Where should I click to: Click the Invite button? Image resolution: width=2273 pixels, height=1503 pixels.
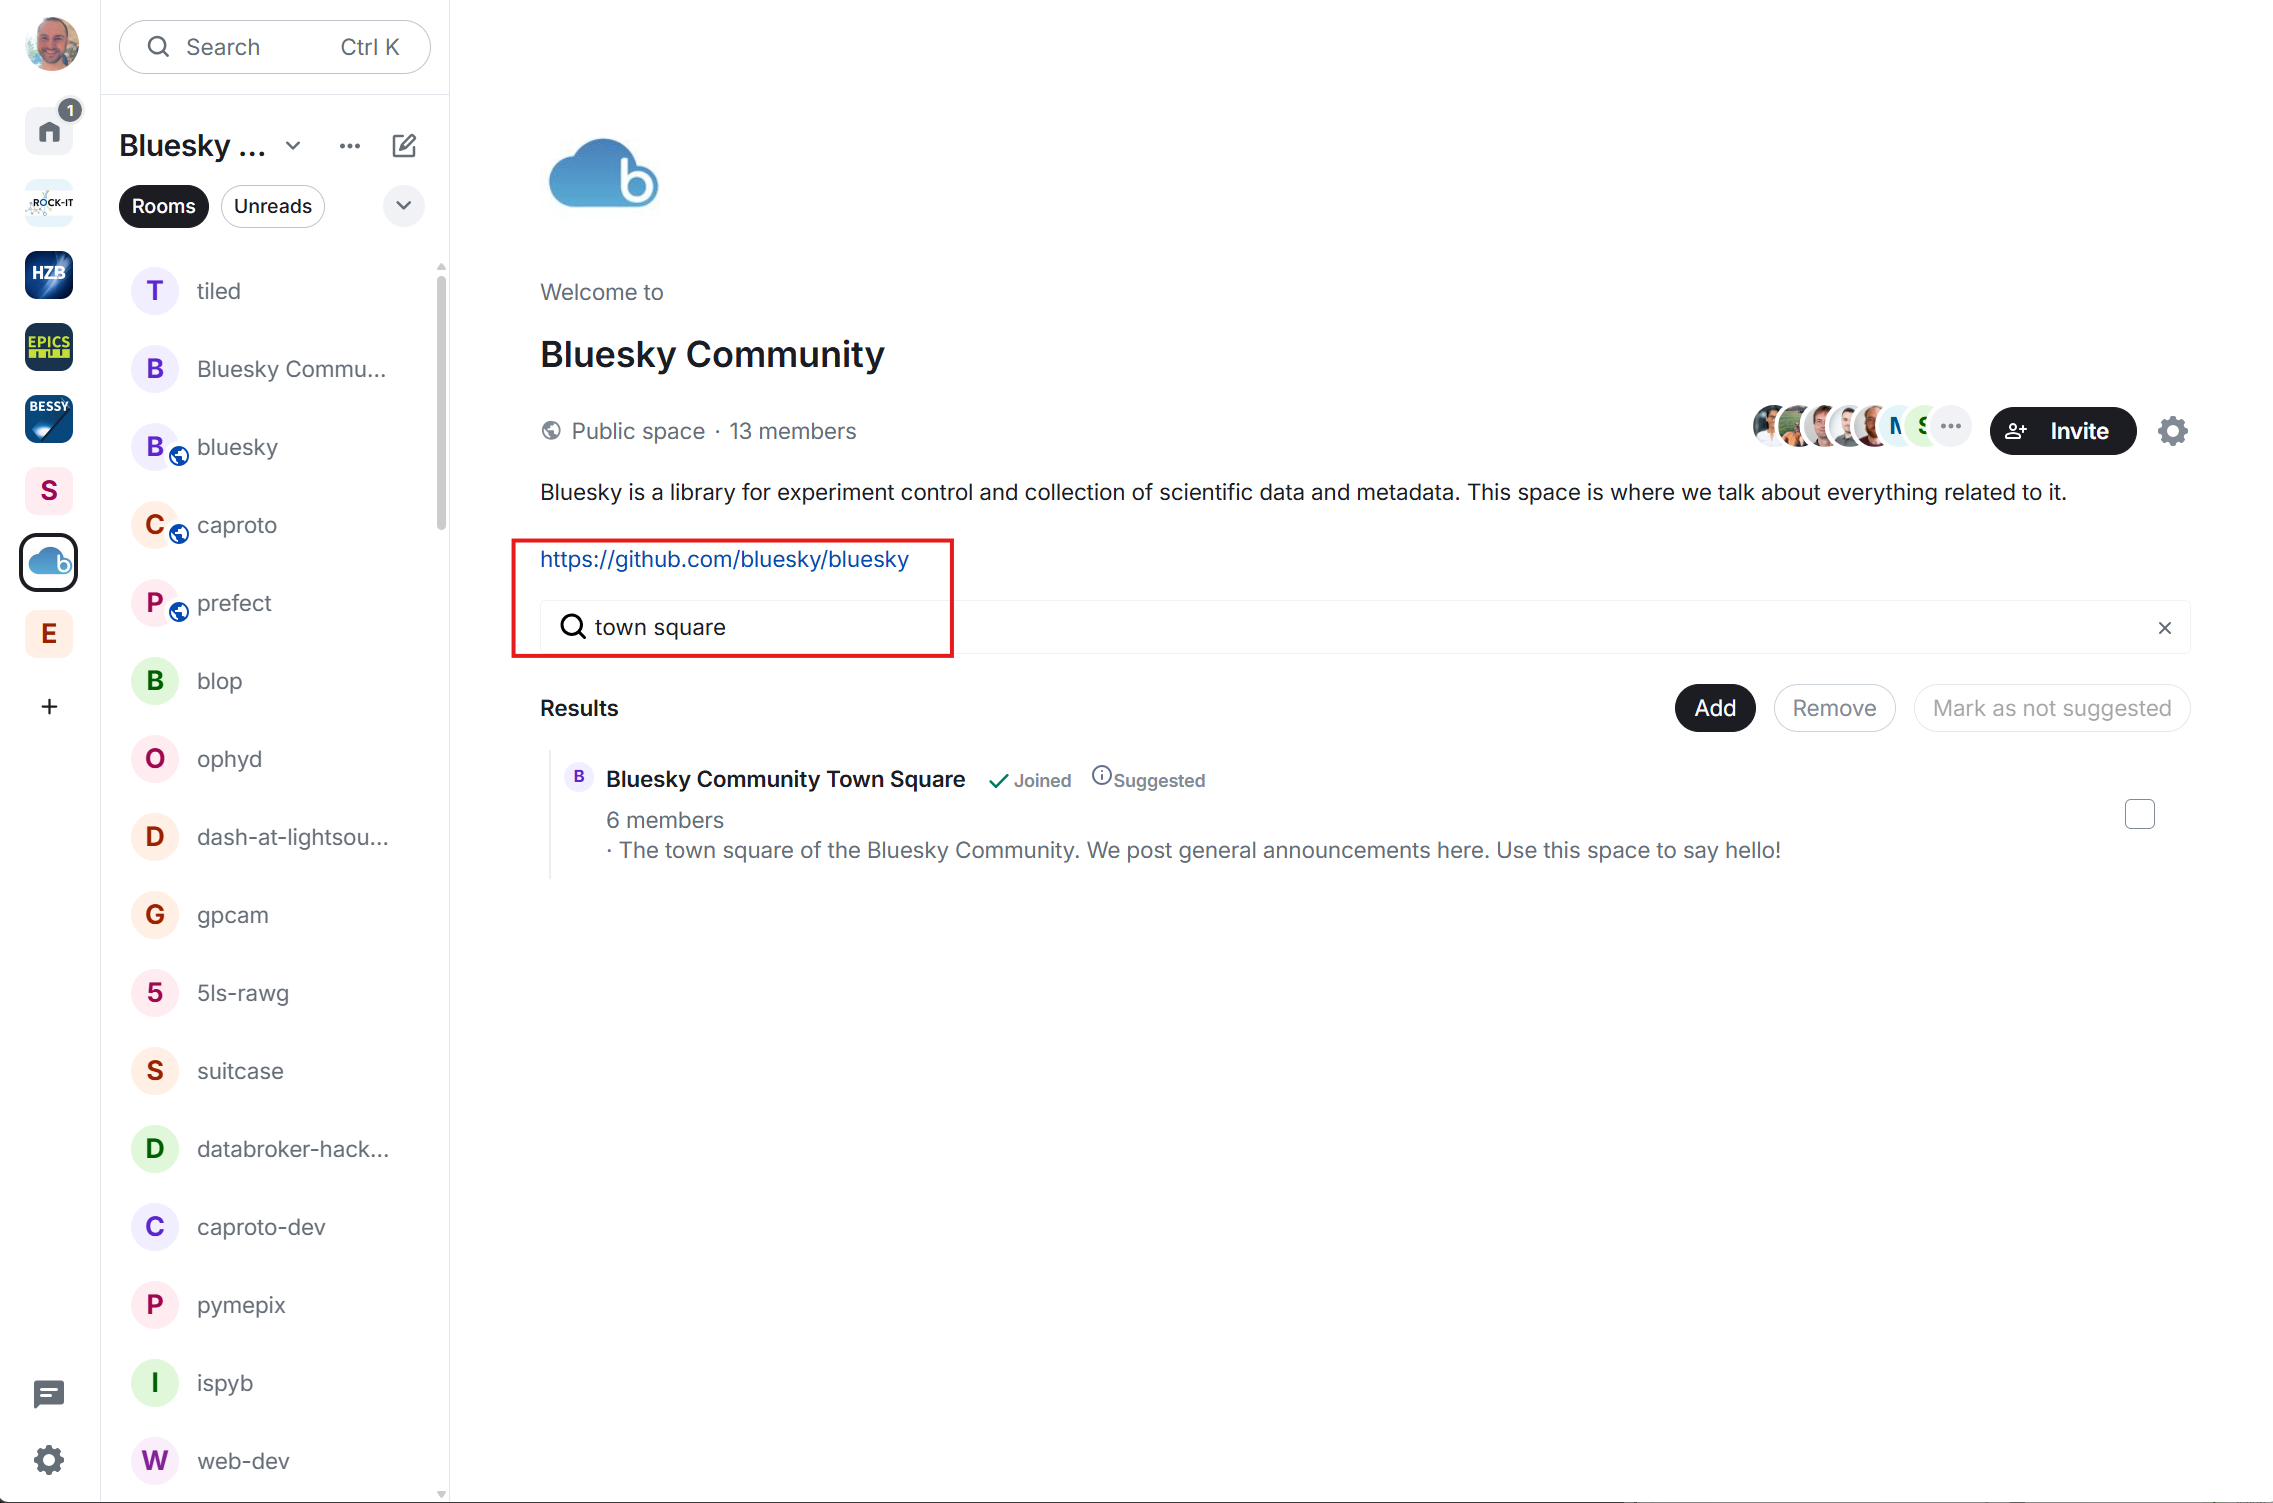click(x=2063, y=431)
